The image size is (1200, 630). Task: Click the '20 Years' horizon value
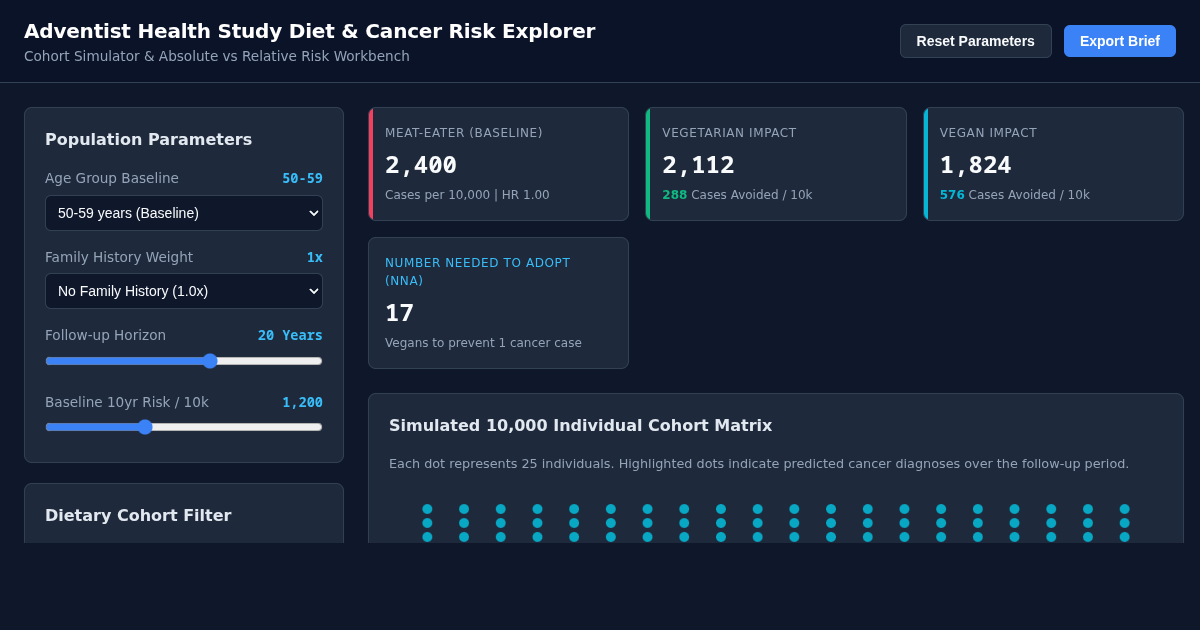[x=290, y=335]
